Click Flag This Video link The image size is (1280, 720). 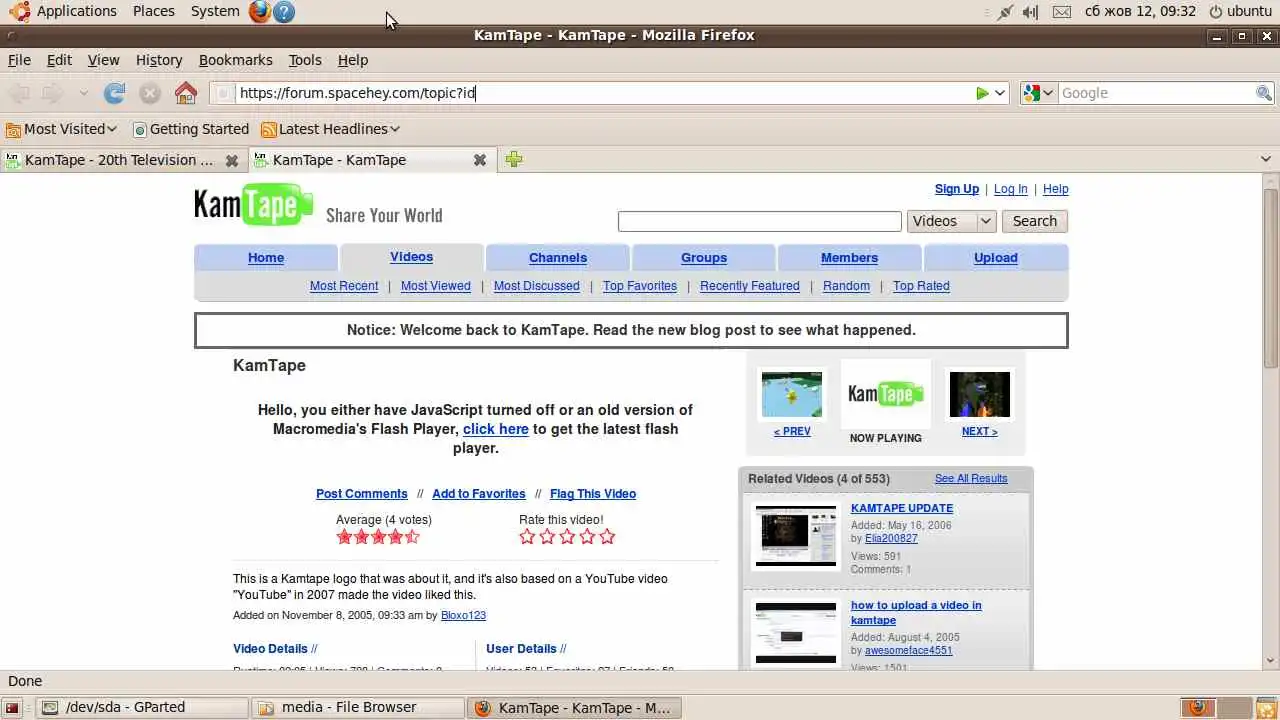coord(593,494)
